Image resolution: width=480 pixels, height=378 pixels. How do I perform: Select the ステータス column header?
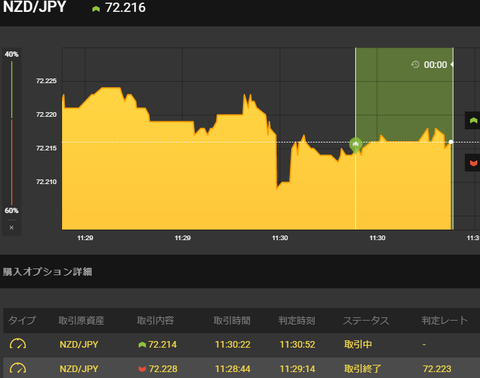point(366,320)
